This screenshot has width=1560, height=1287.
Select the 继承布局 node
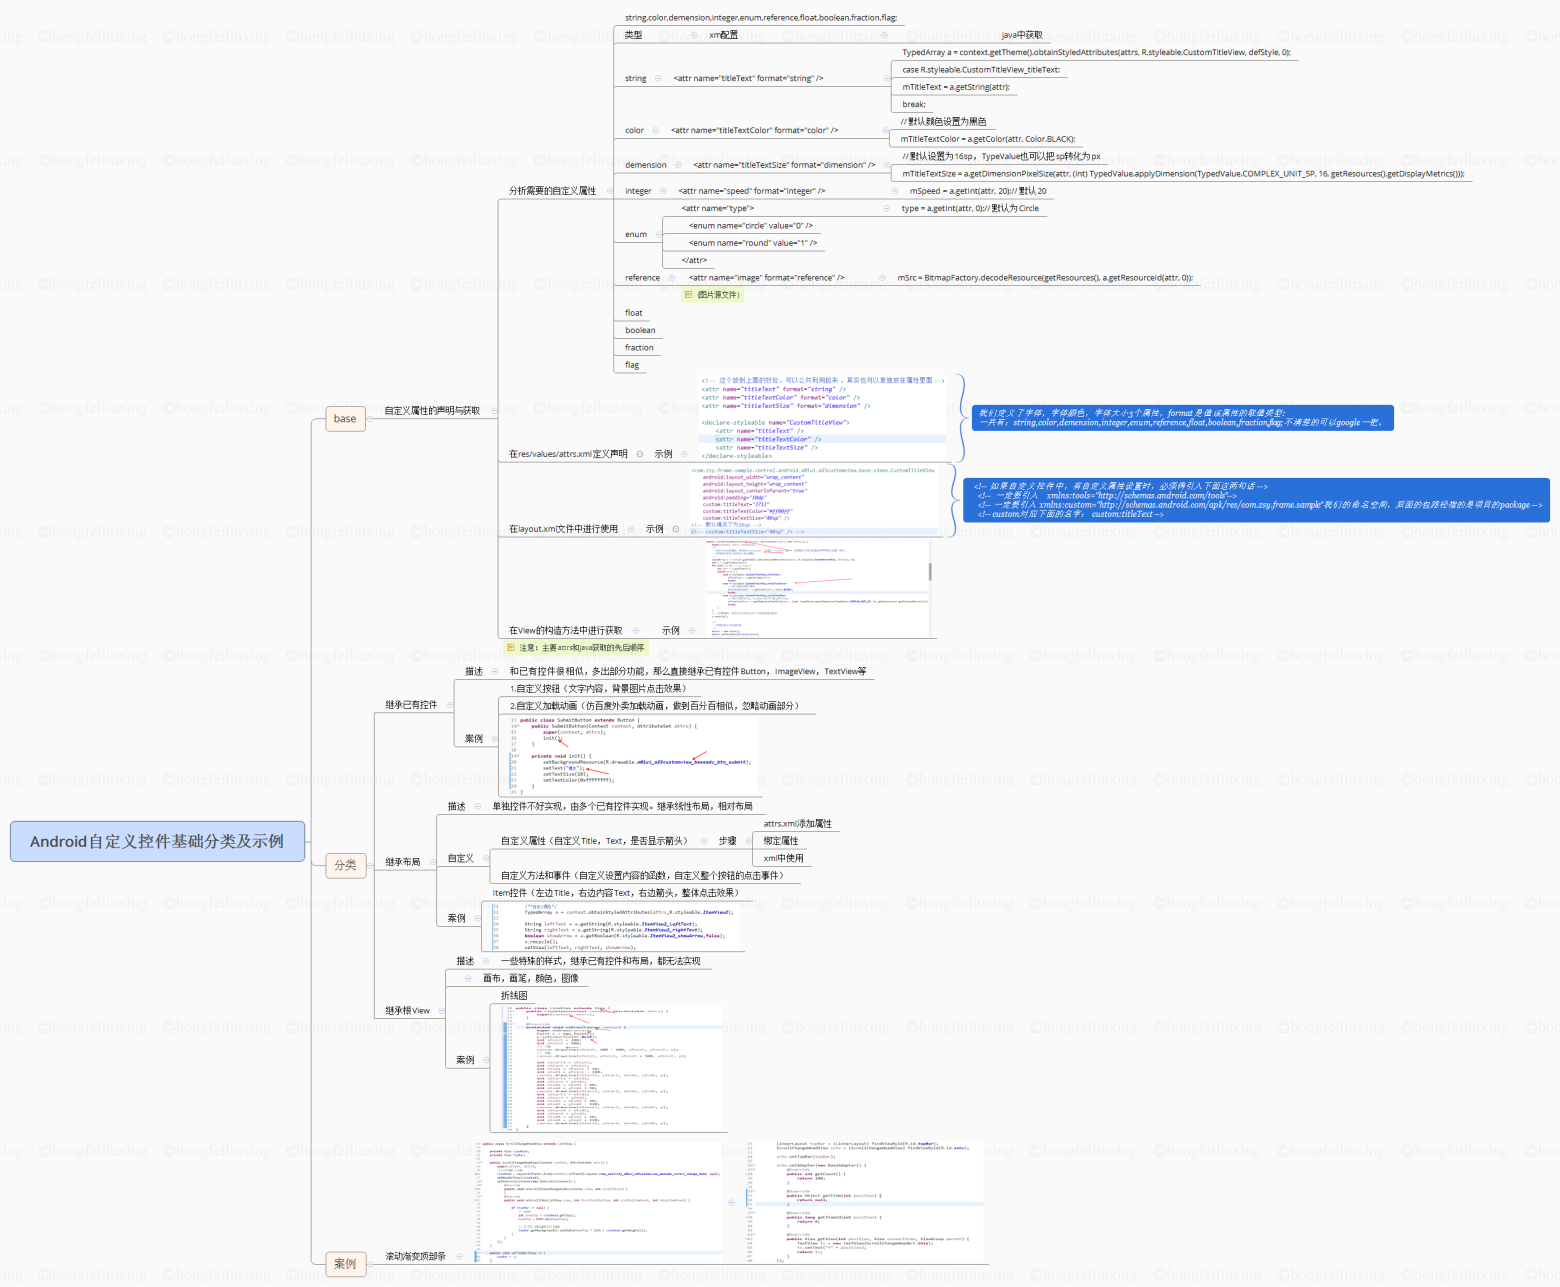pos(403,862)
